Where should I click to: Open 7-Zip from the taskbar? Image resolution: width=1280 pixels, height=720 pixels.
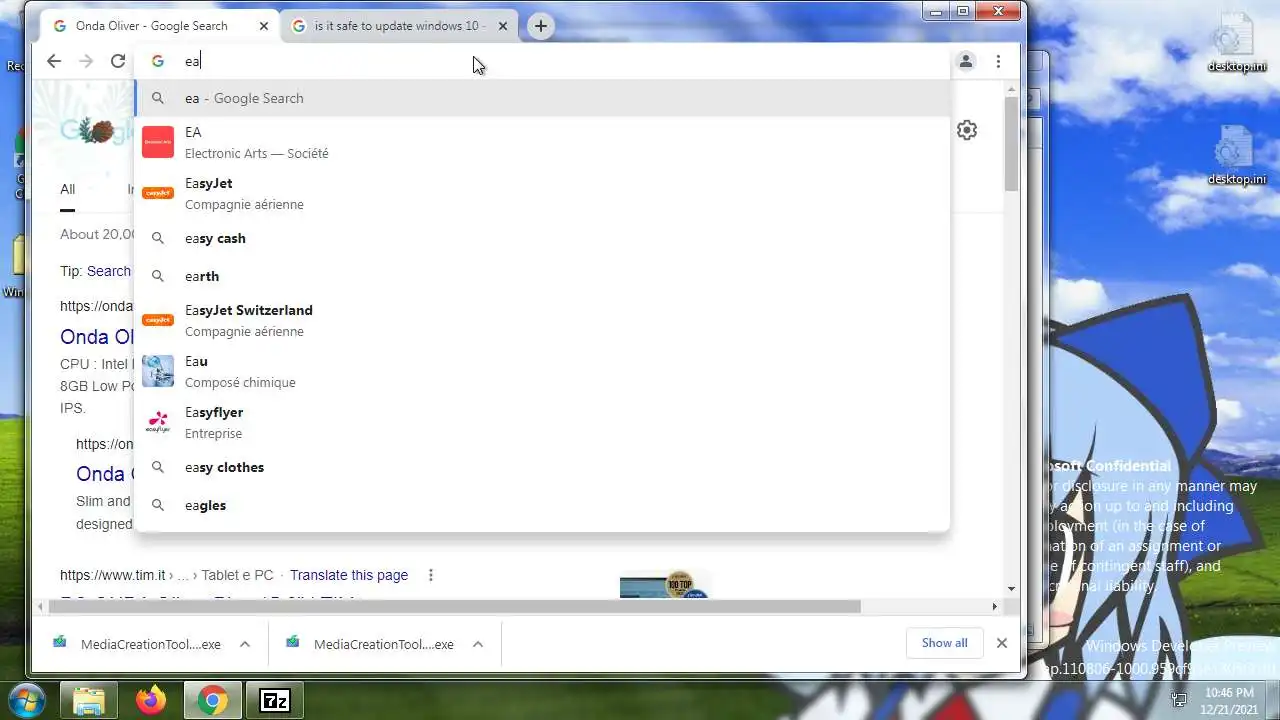[x=274, y=700]
